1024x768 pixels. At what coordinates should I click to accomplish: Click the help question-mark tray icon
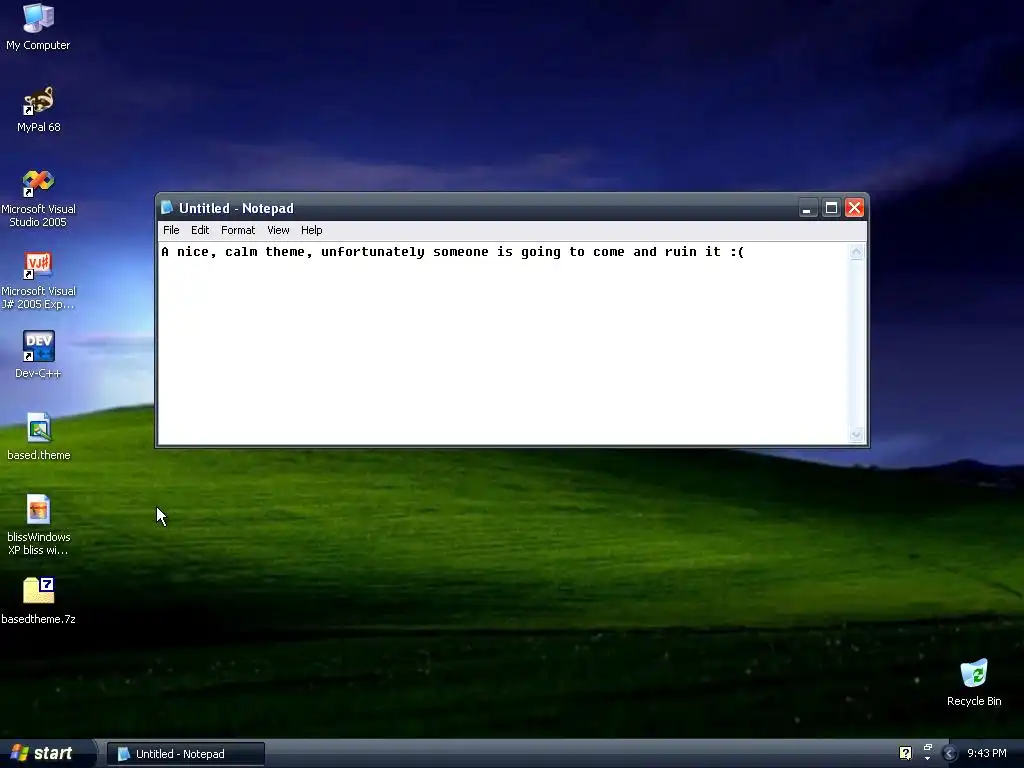pos(905,753)
